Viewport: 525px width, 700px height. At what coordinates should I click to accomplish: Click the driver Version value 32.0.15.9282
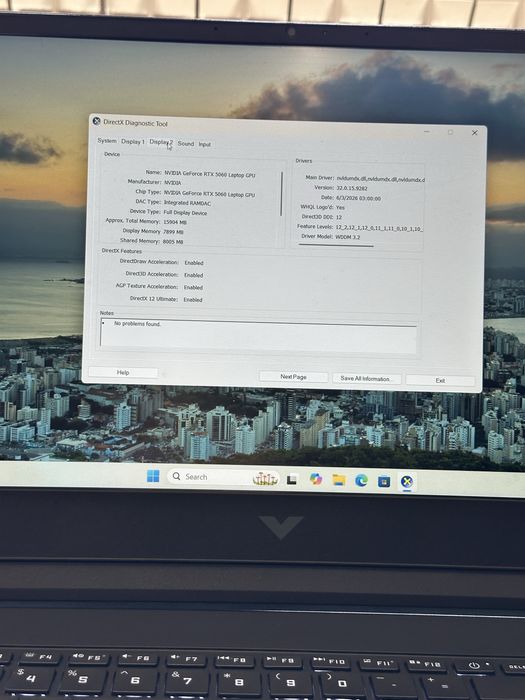click(x=352, y=188)
